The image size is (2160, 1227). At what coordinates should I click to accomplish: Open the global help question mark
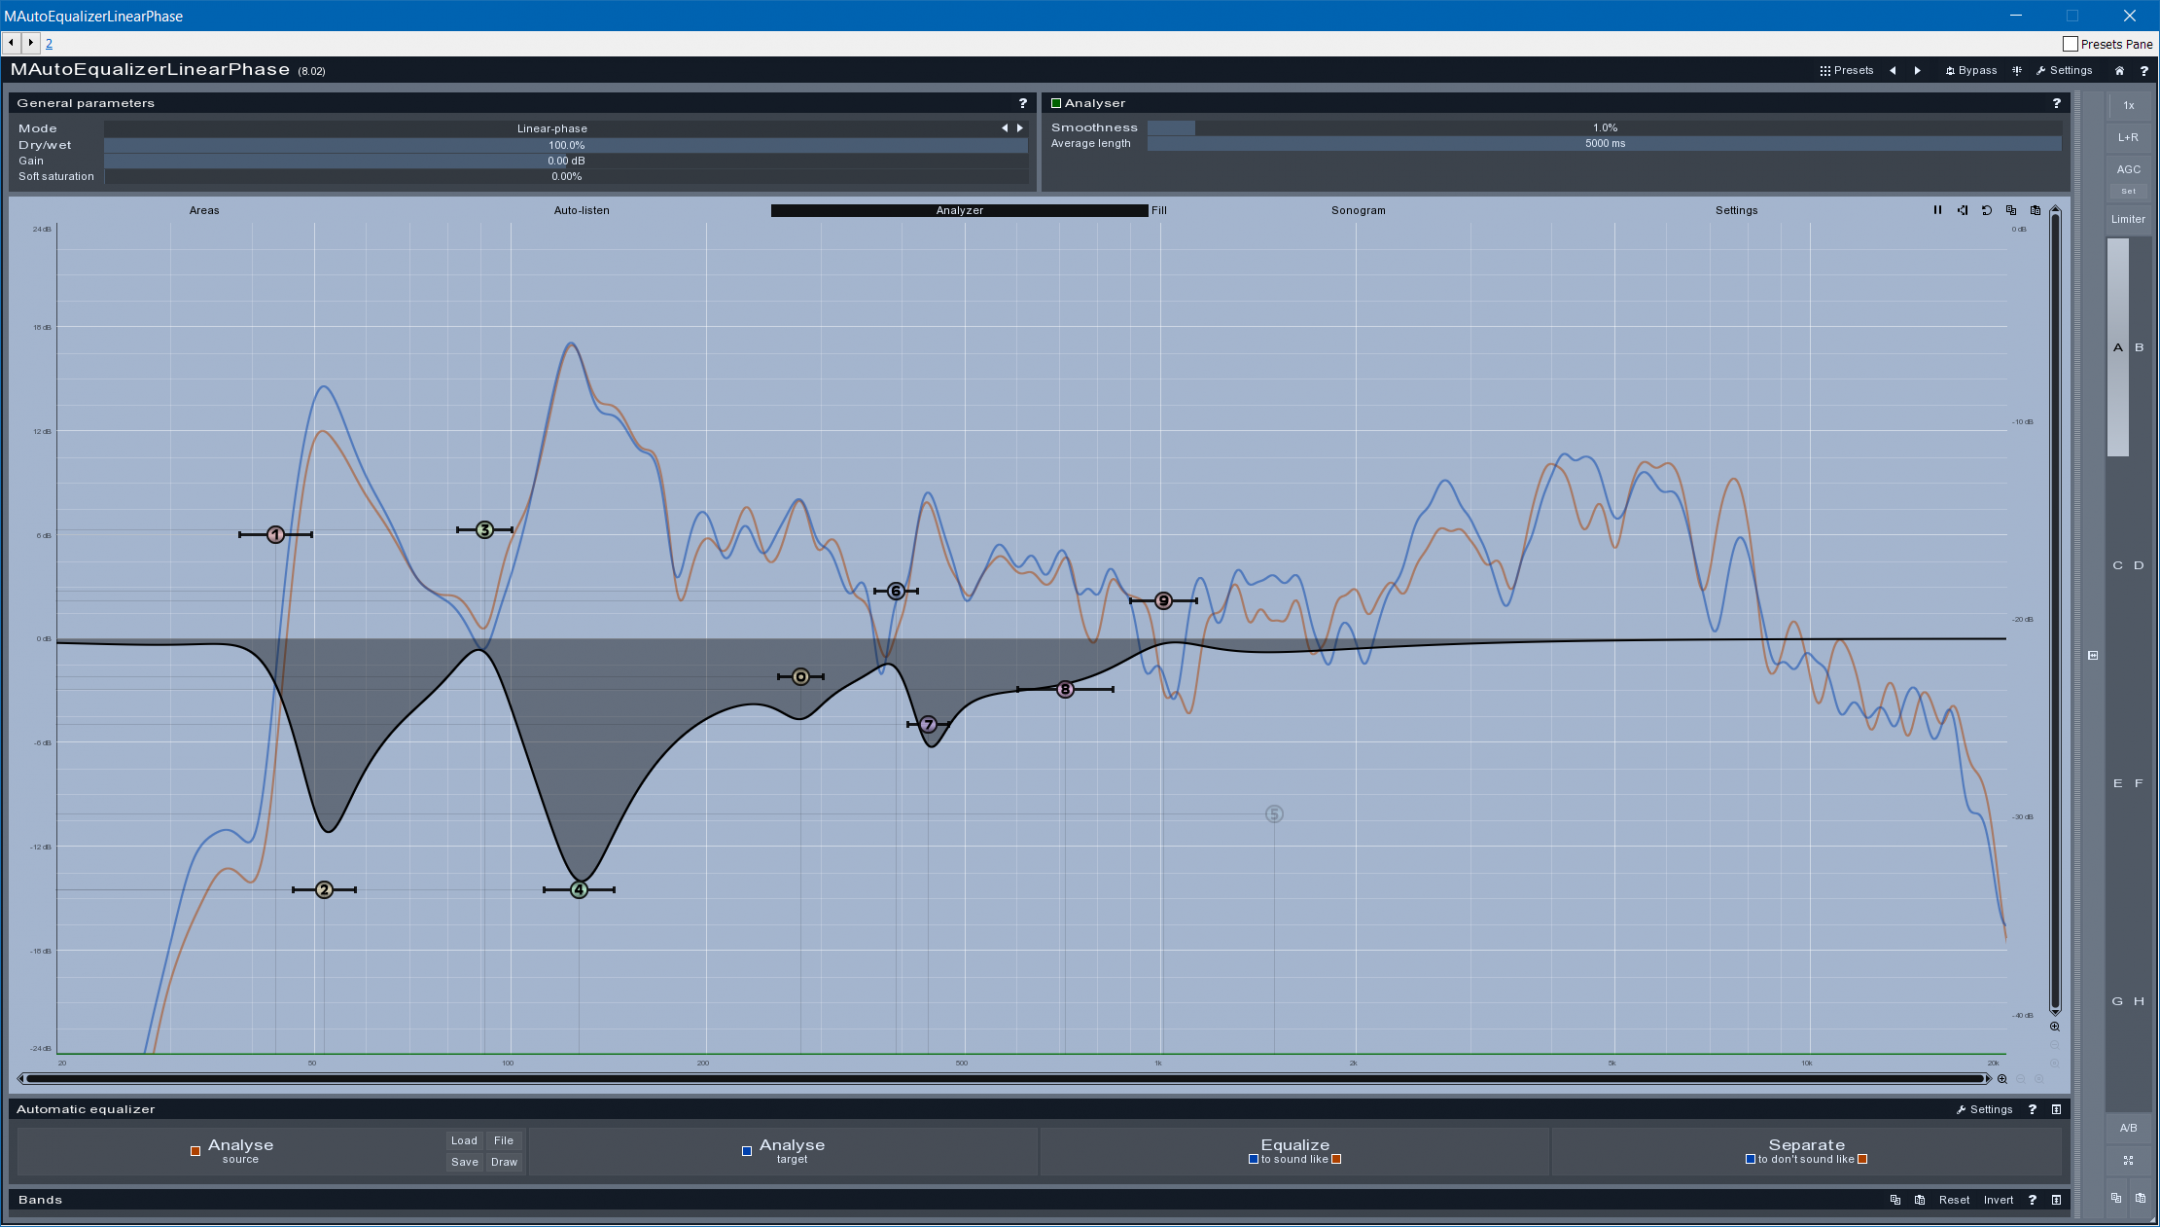point(2144,70)
